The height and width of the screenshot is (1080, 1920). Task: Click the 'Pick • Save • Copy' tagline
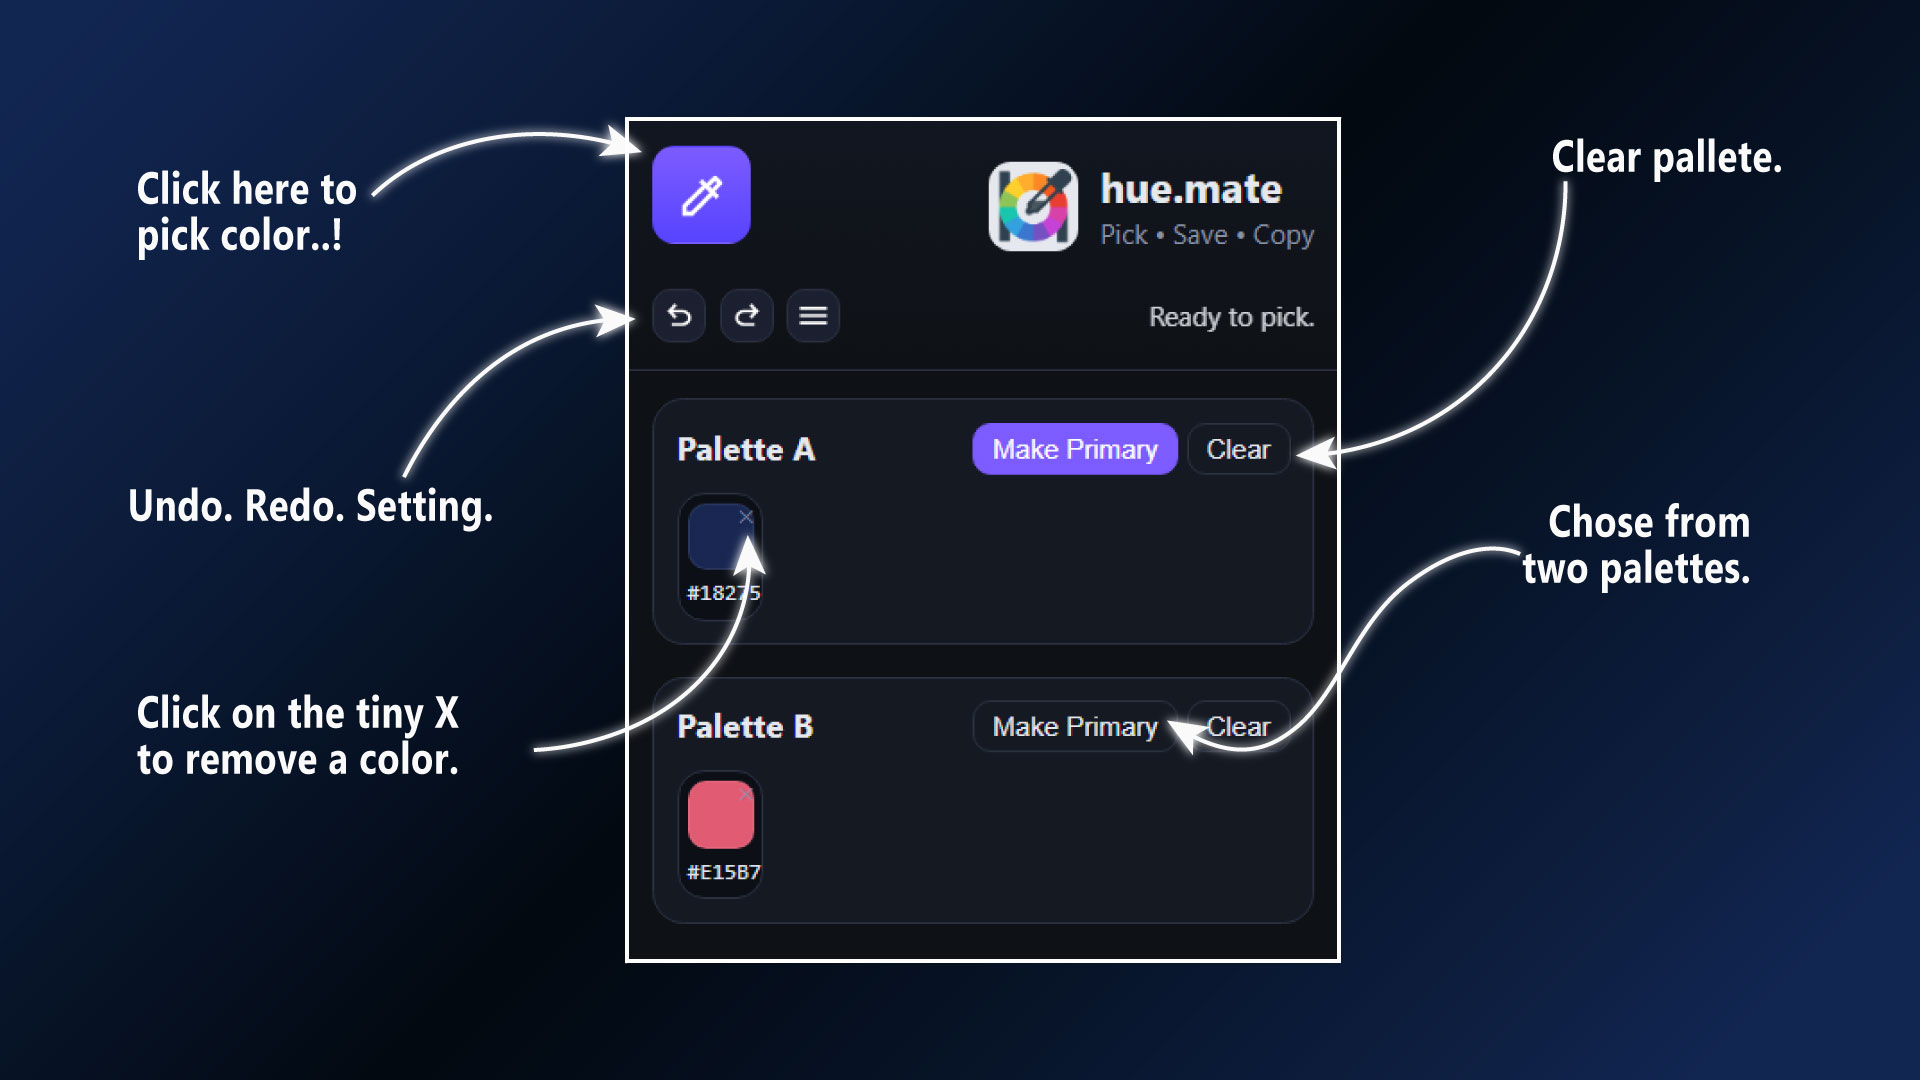pos(1207,235)
